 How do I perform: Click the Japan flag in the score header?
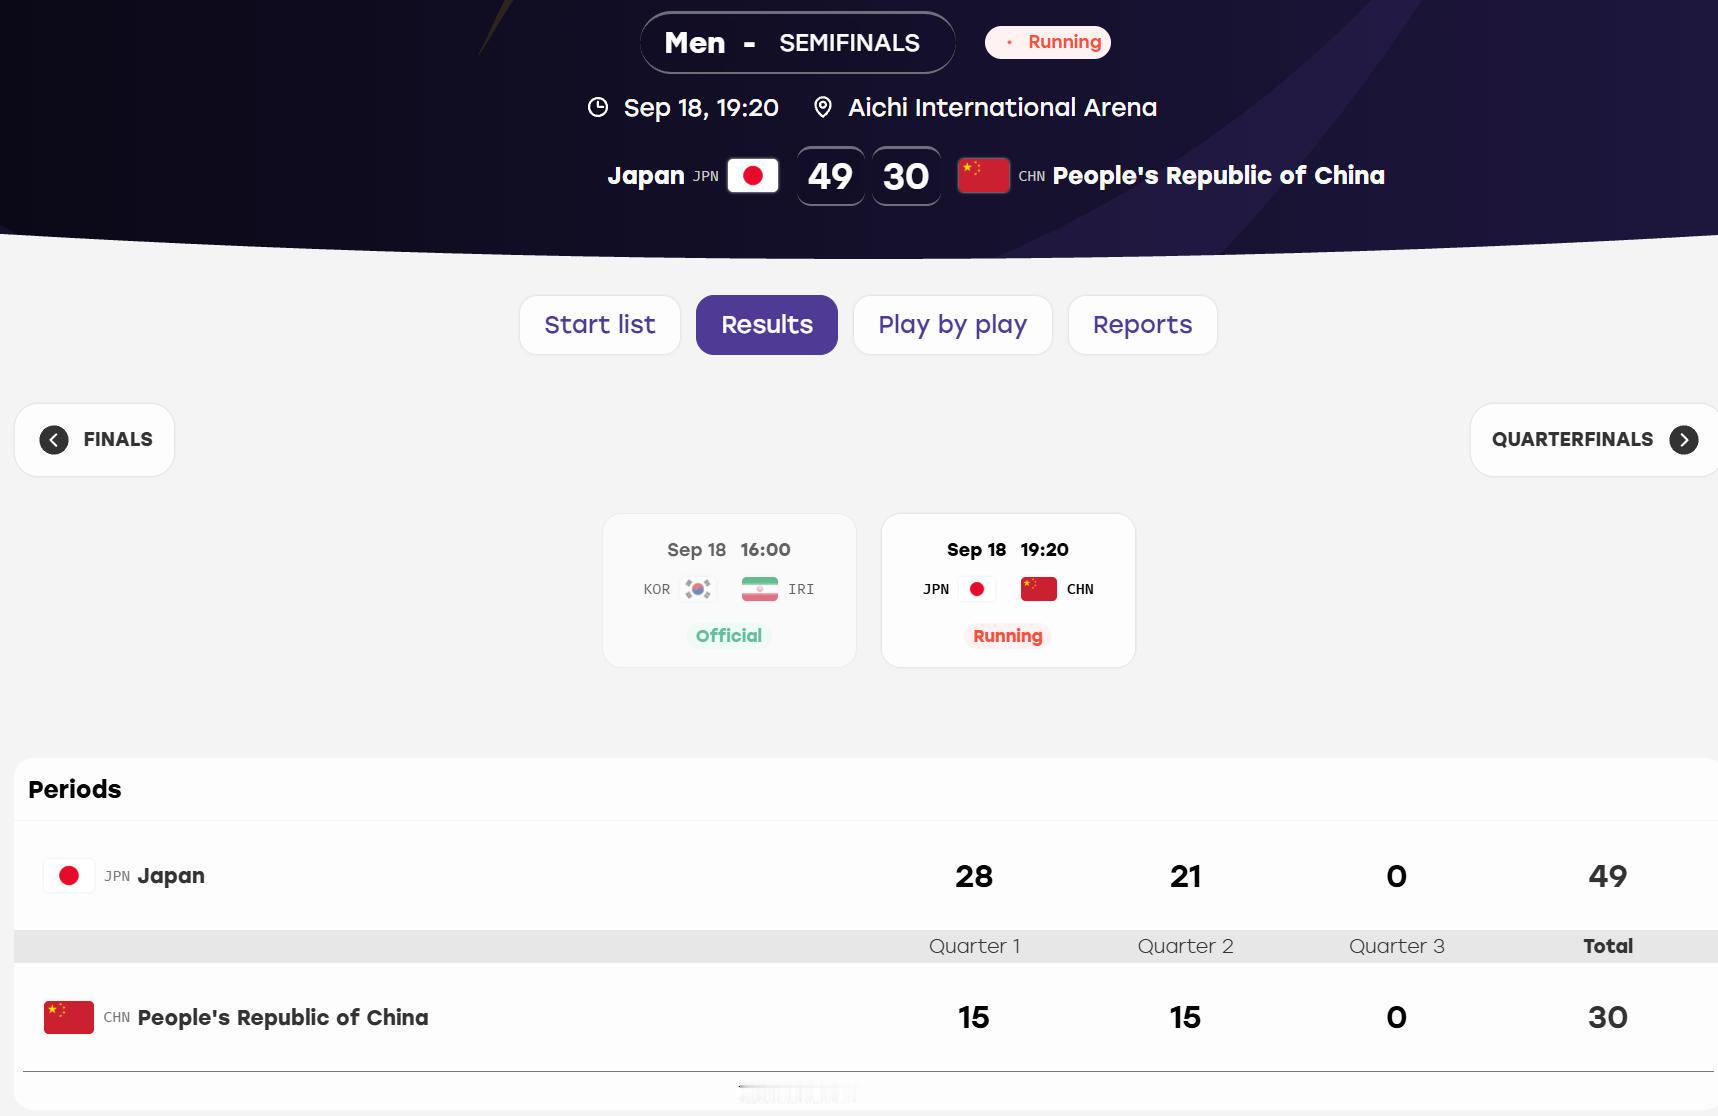pos(753,176)
